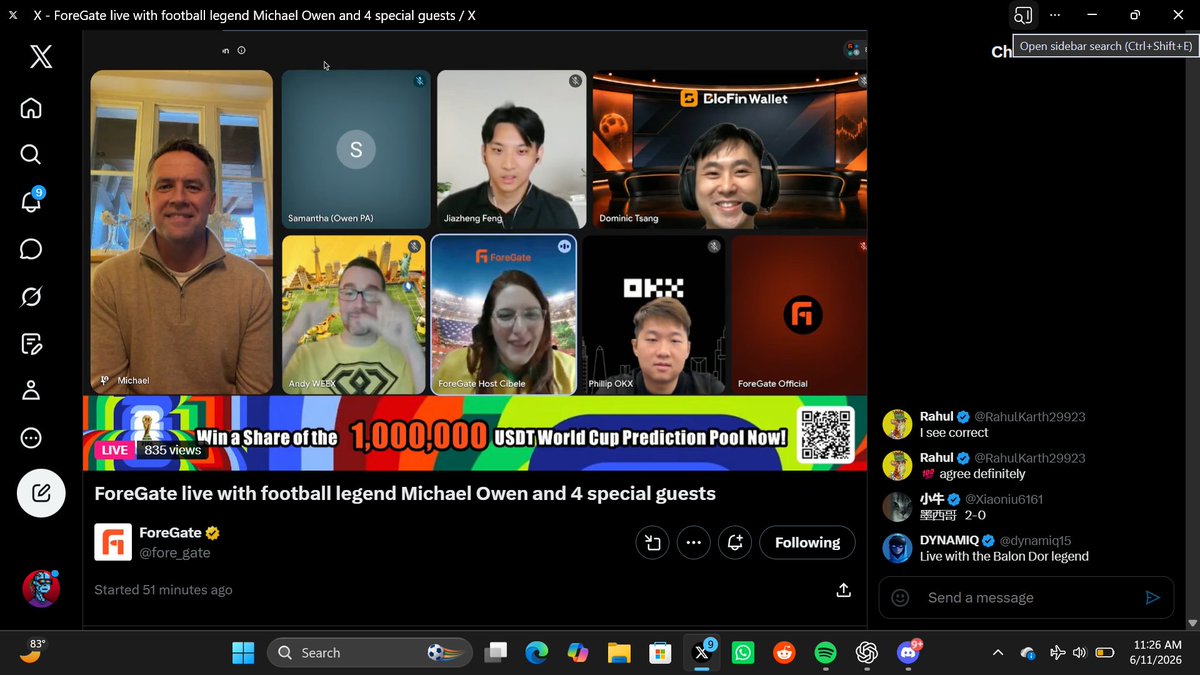
Task: Click the Phillip OKX video tile
Action: (x=654, y=314)
